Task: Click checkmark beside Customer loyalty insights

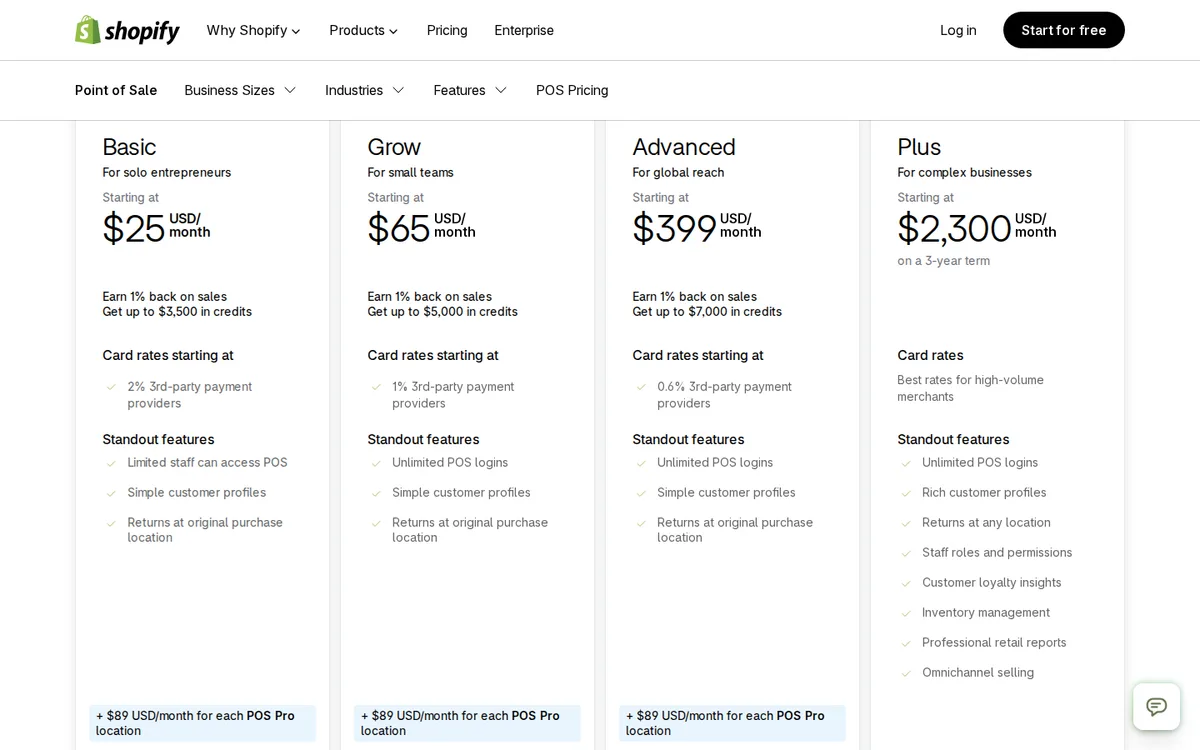Action: click(906, 583)
